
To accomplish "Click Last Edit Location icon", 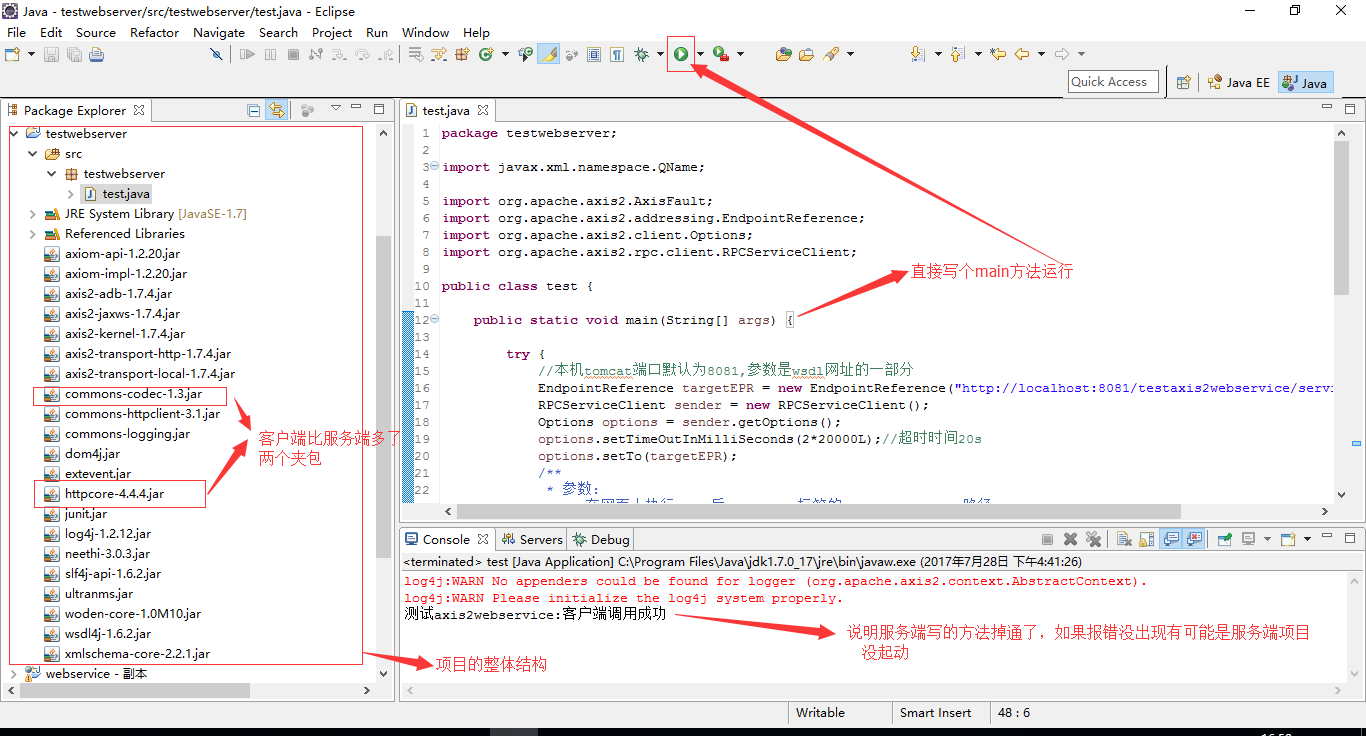I will 997,54.
